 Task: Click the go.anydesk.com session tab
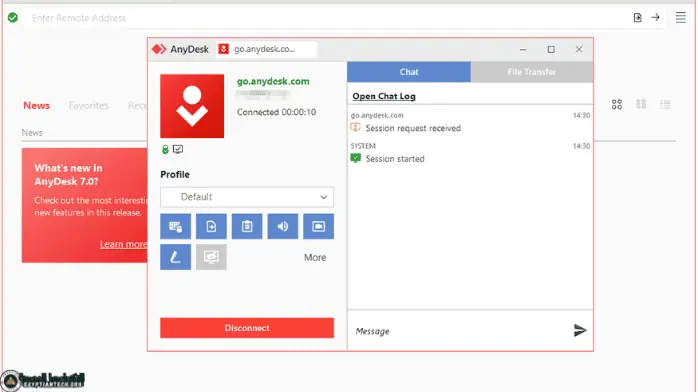tap(267, 49)
